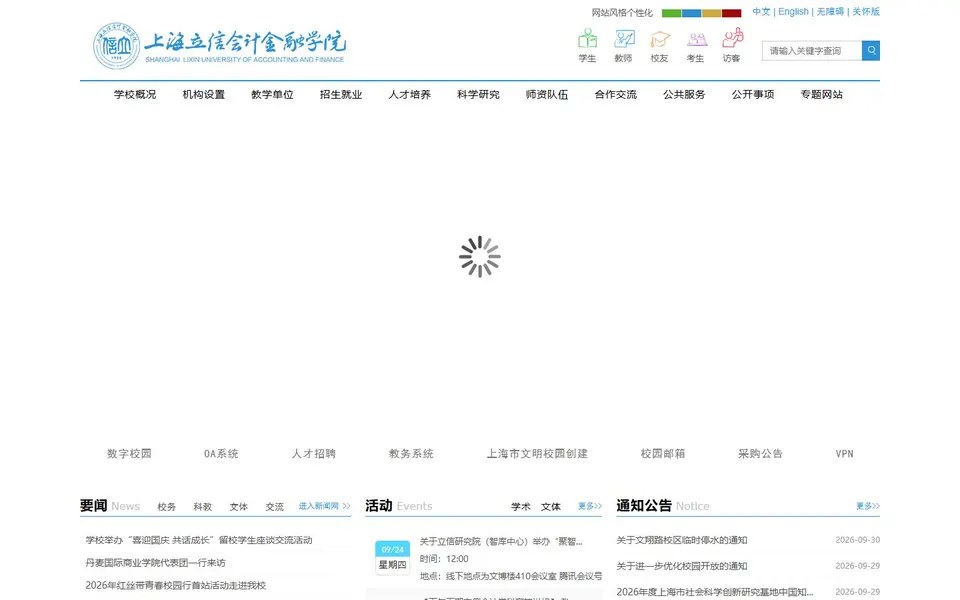Go to the 采购公告 quick link
Image resolution: width=960 pixels, height=600 pixels.
(x=760, y=454)
